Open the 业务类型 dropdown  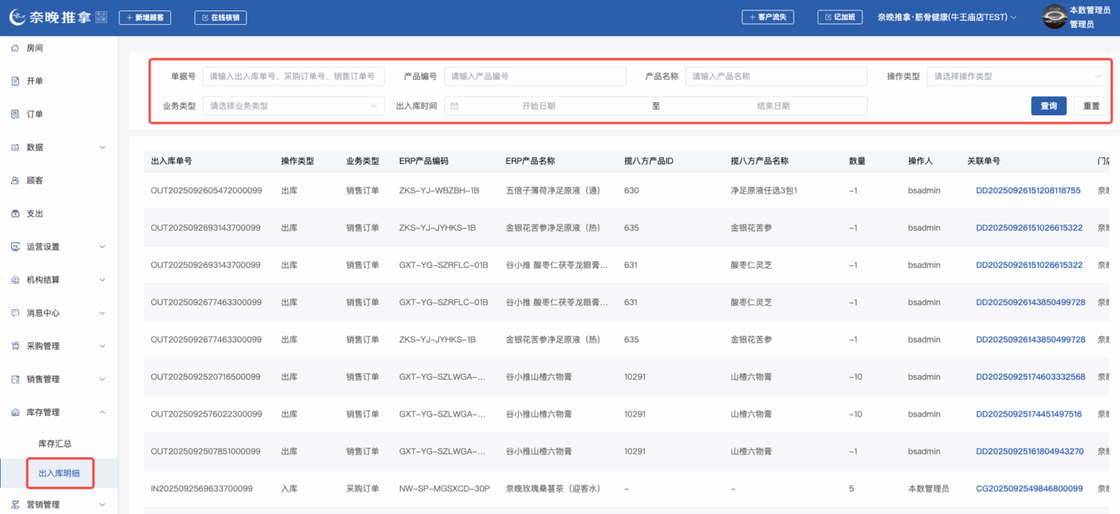click(x=294, y=106)
